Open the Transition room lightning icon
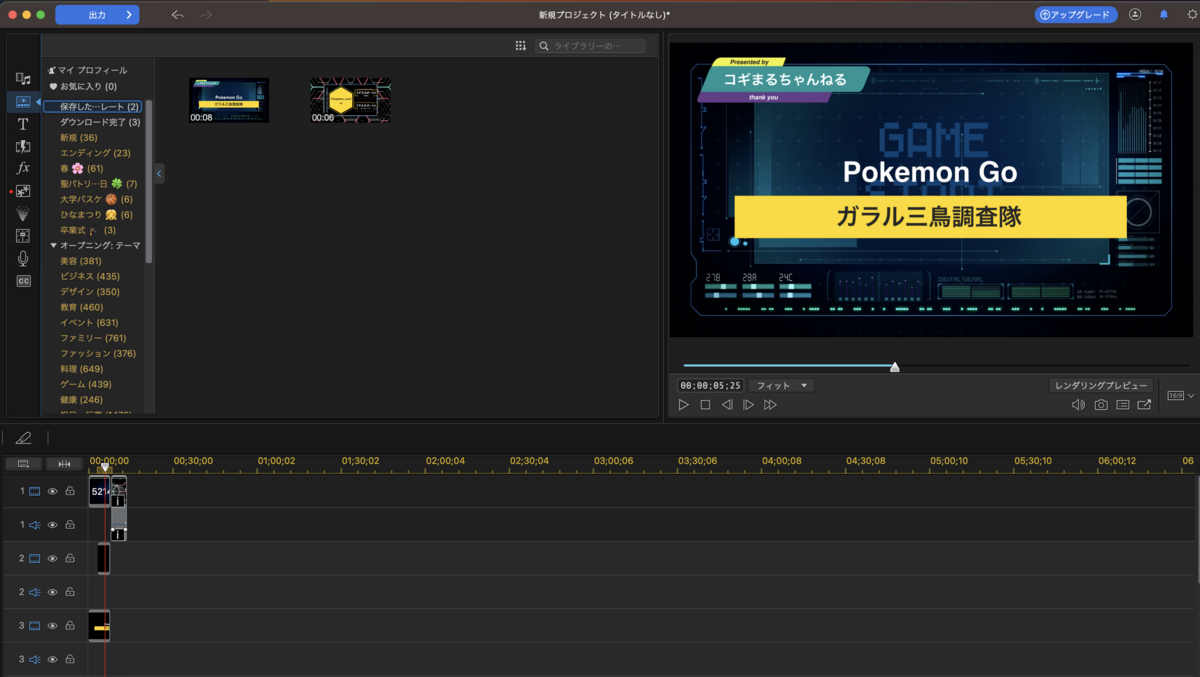The height and width of the screenshot is (677, 1200). [23, 146]
